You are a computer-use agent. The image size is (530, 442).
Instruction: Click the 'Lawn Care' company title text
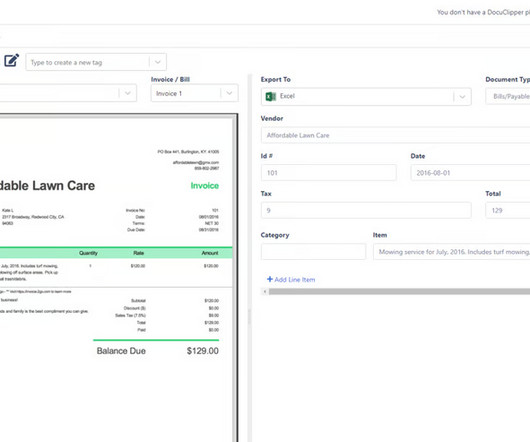tap(64, 186)
